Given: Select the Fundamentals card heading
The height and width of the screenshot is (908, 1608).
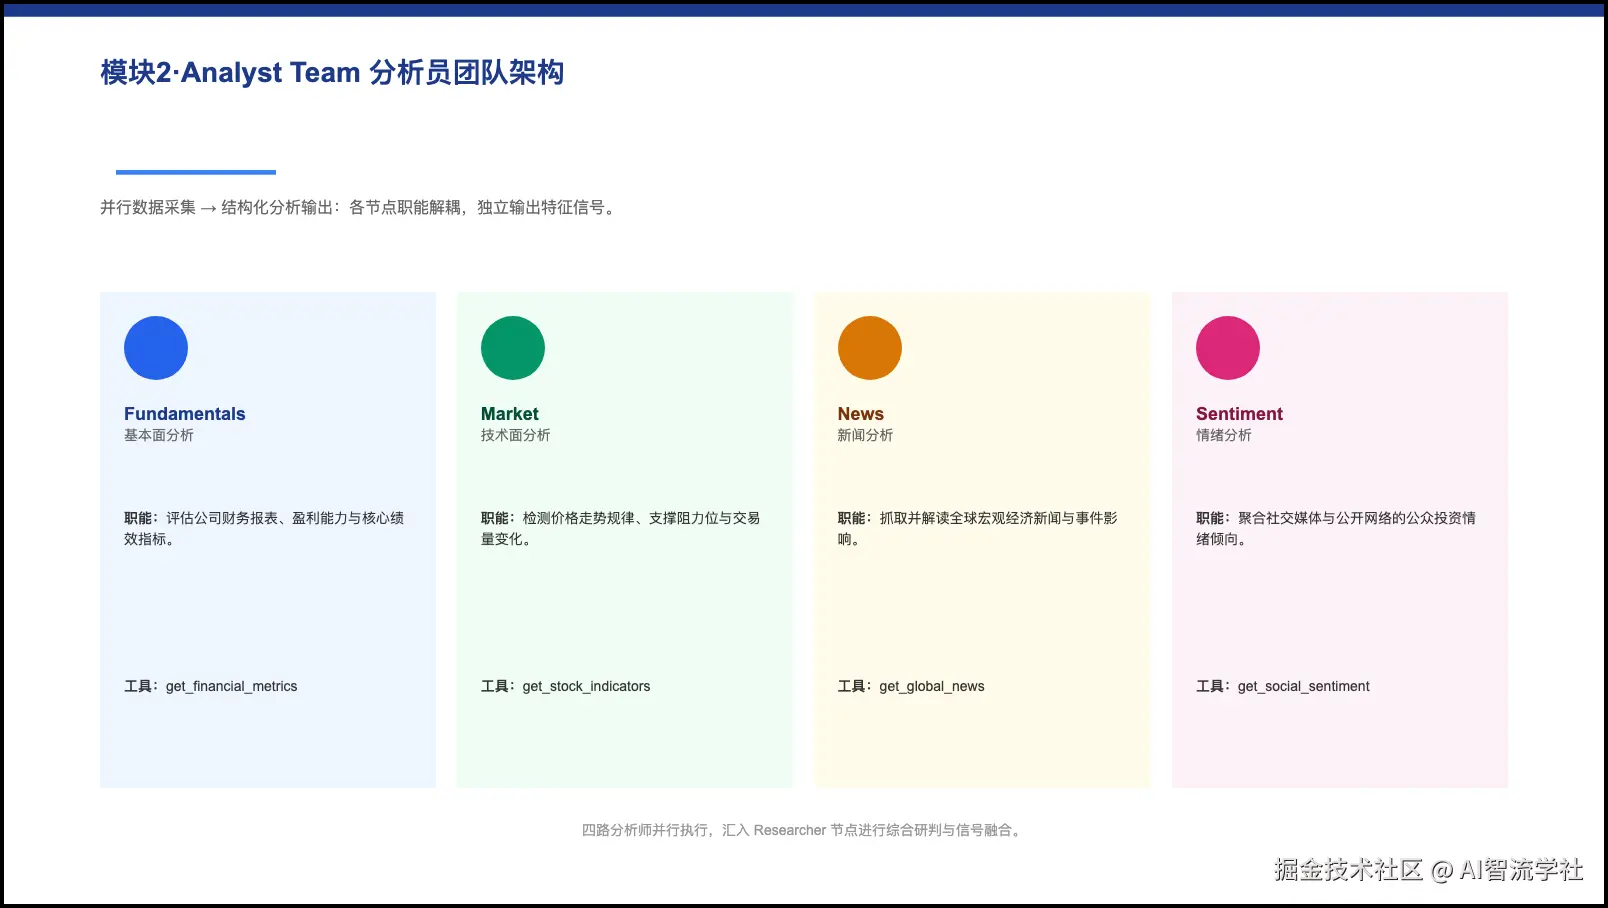Looking at the screenshot, I should click(x=185, y=414).
